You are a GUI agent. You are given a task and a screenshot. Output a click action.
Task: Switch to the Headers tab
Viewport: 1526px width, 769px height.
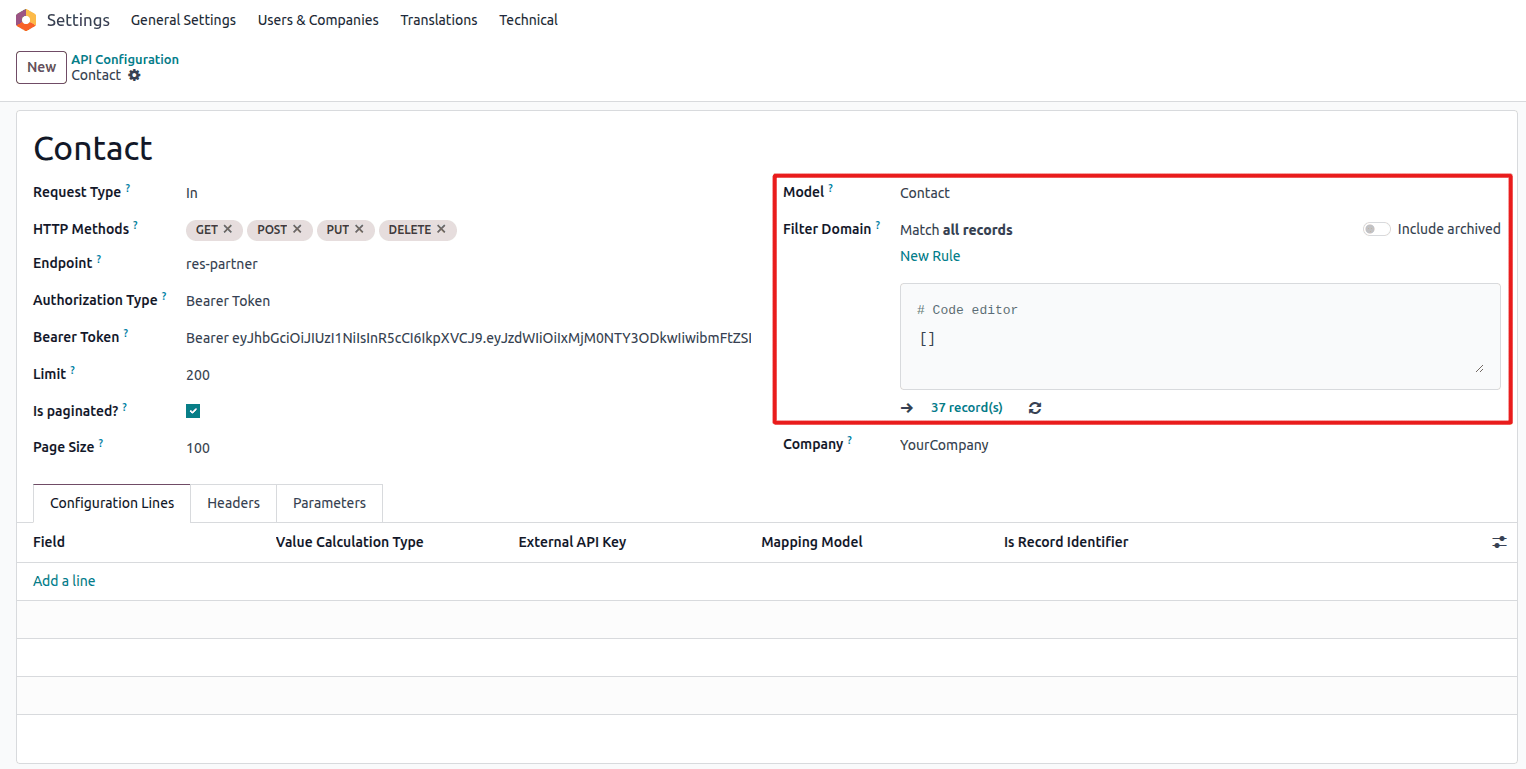pyautogui.click(x=233, y=503)
